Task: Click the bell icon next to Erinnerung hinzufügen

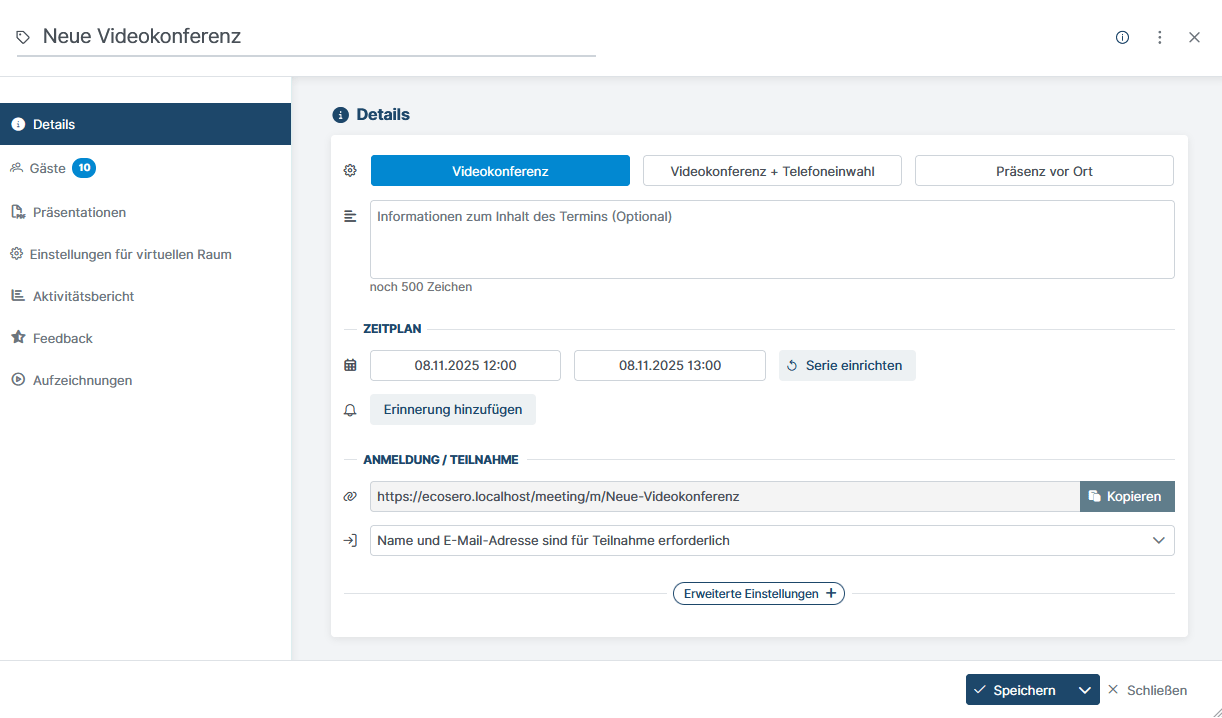Action: click(350, 409)
